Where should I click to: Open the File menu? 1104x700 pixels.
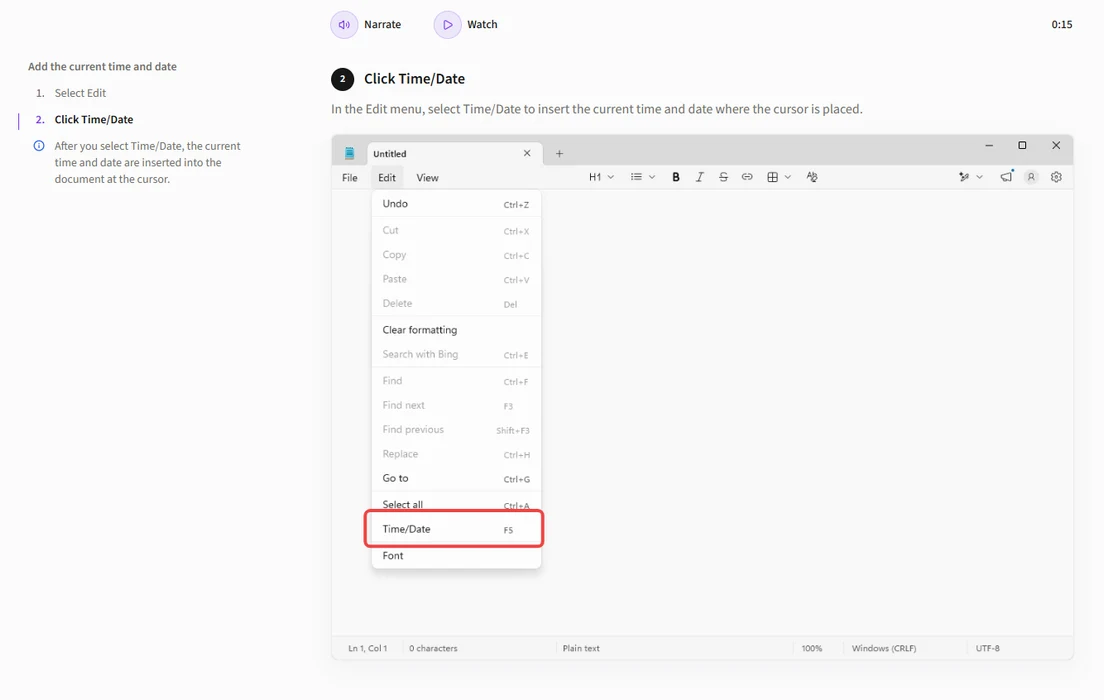350,178
